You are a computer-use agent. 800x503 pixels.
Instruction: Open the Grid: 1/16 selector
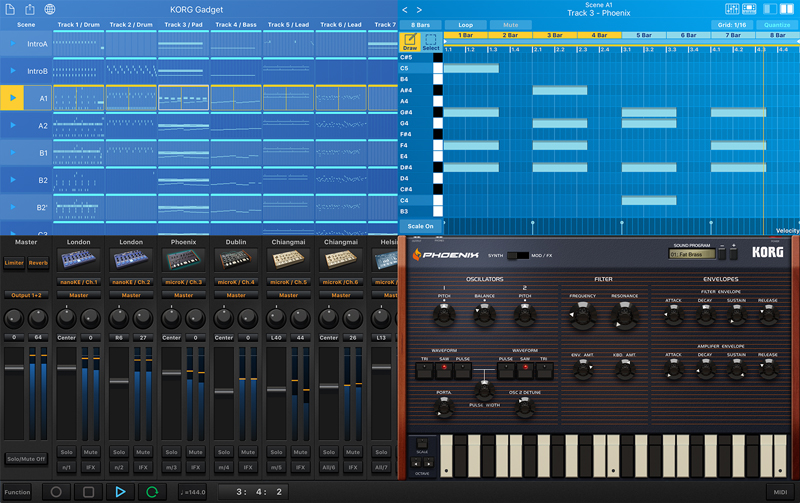pyautogui.click(x=732, y=25)
